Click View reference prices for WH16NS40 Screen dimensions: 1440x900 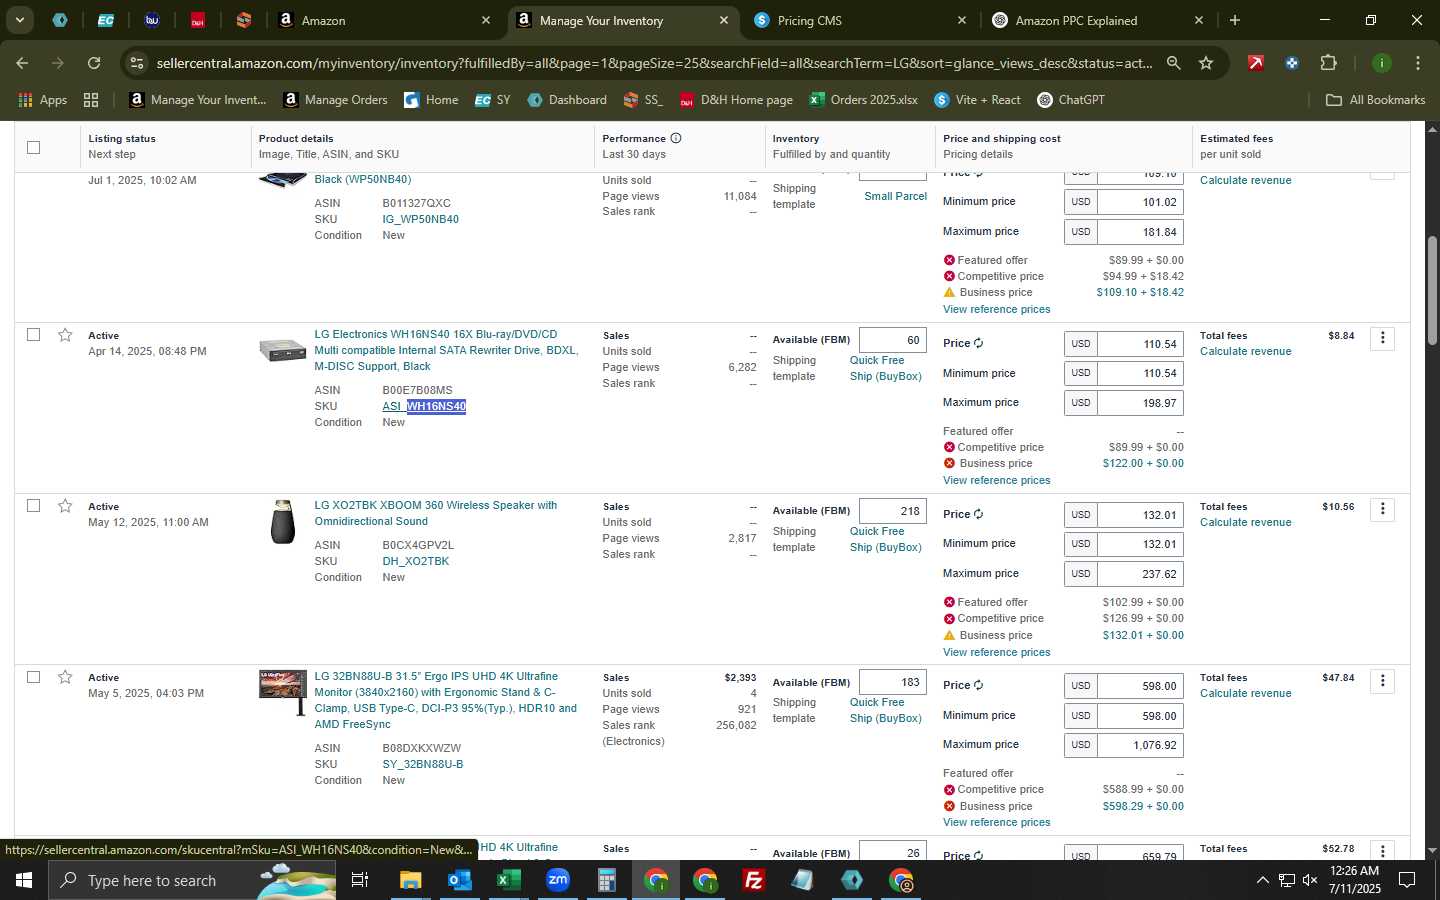coord(996,480)
